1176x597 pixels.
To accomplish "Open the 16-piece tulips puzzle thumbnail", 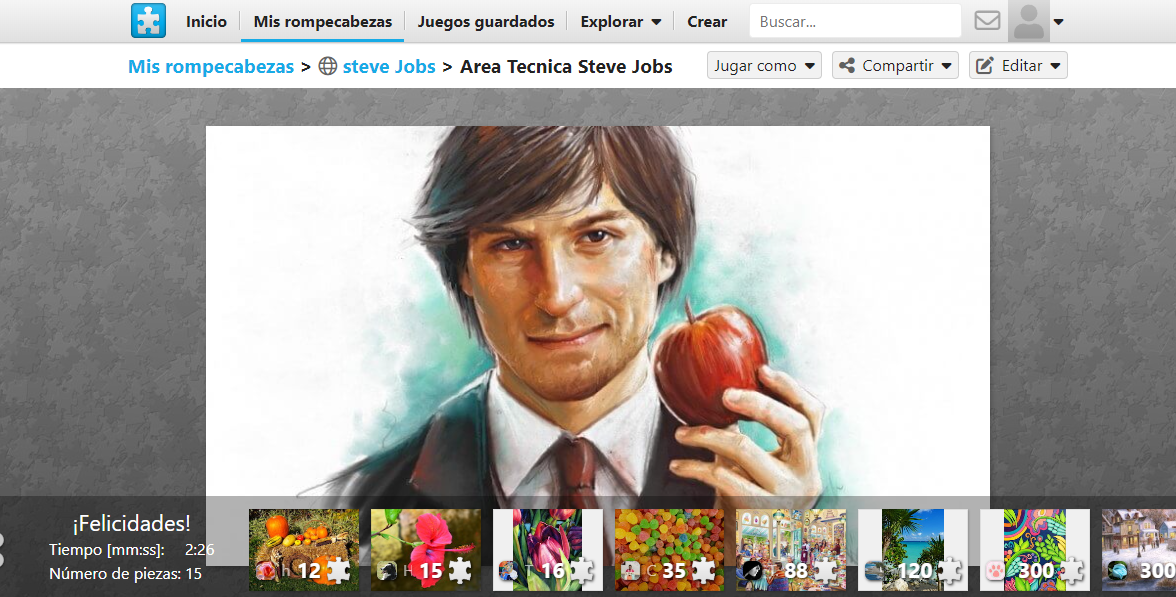I will [x=548, y=550].
